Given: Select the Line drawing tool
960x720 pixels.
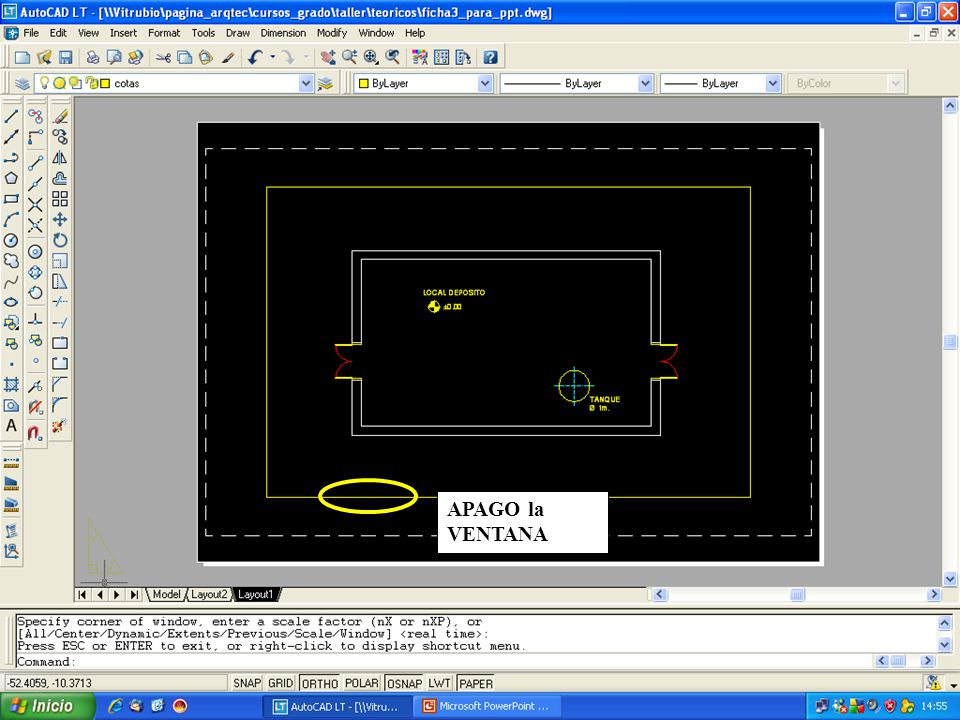Looking at the screenshot, I should pyautogui.click(x=11, y=116).
